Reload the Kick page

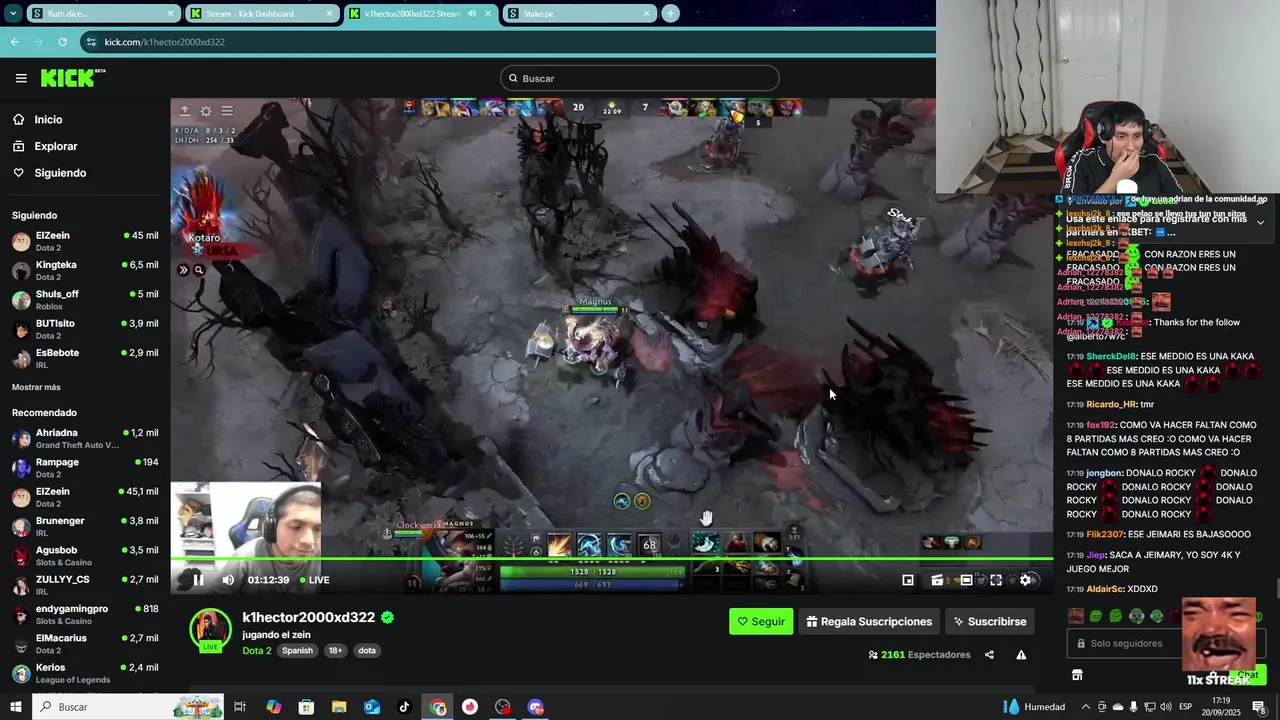[62, 42]
